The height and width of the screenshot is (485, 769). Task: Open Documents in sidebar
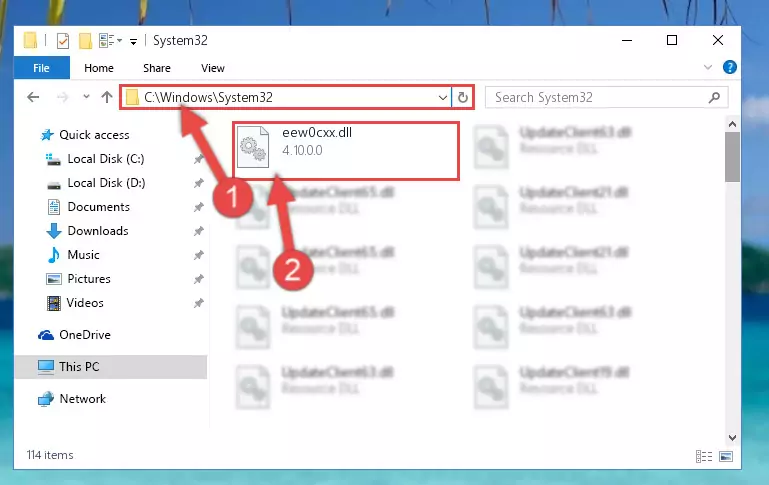(x=98, y=207)
